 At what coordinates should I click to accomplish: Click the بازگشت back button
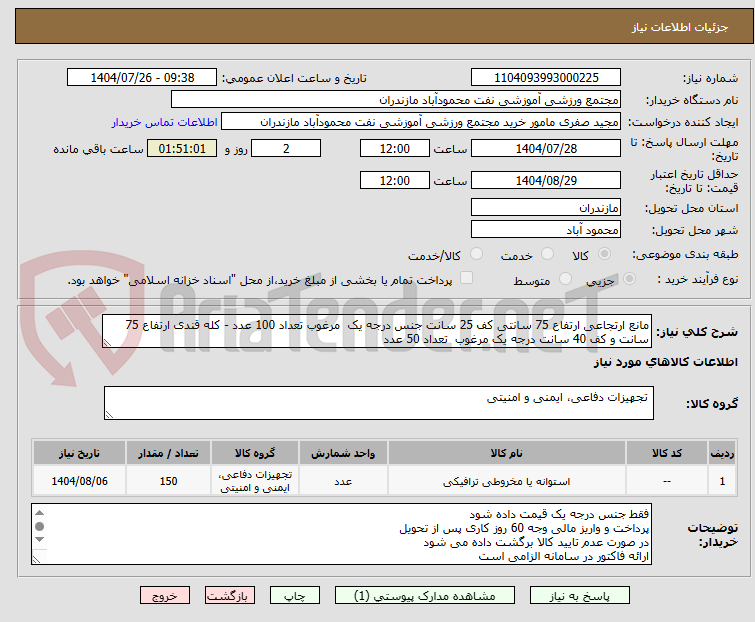coord(229,595)
